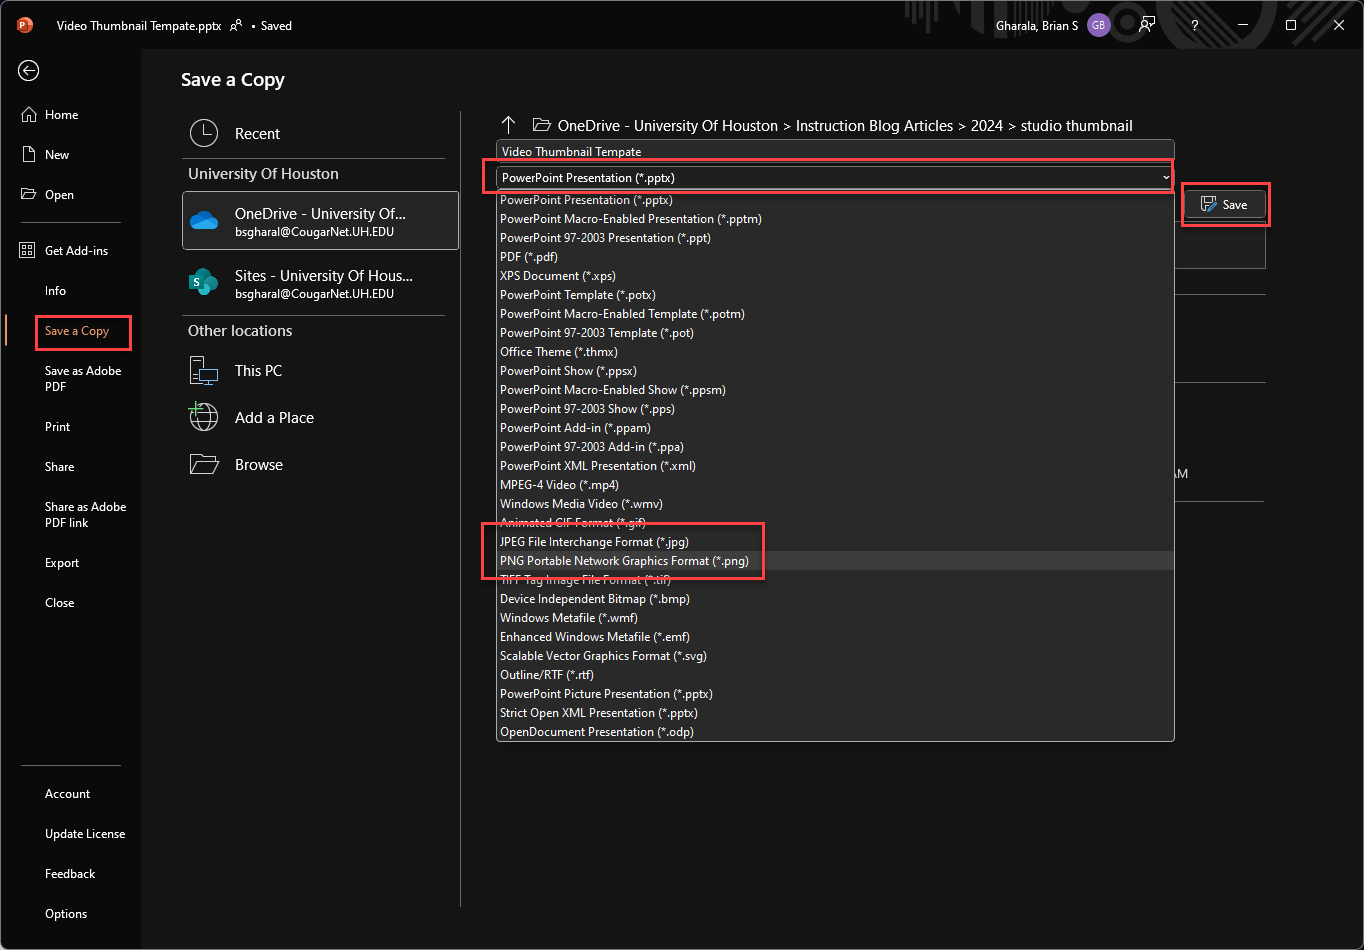Choose MPEG-4 Video (*.mp4) format

coord(835,485)
